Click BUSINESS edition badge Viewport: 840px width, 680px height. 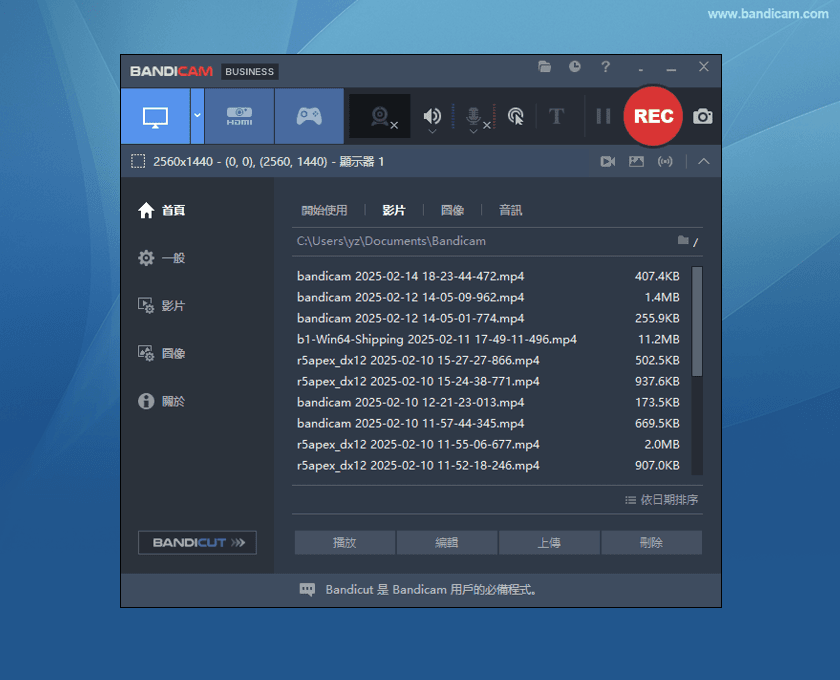coord(250,71)
